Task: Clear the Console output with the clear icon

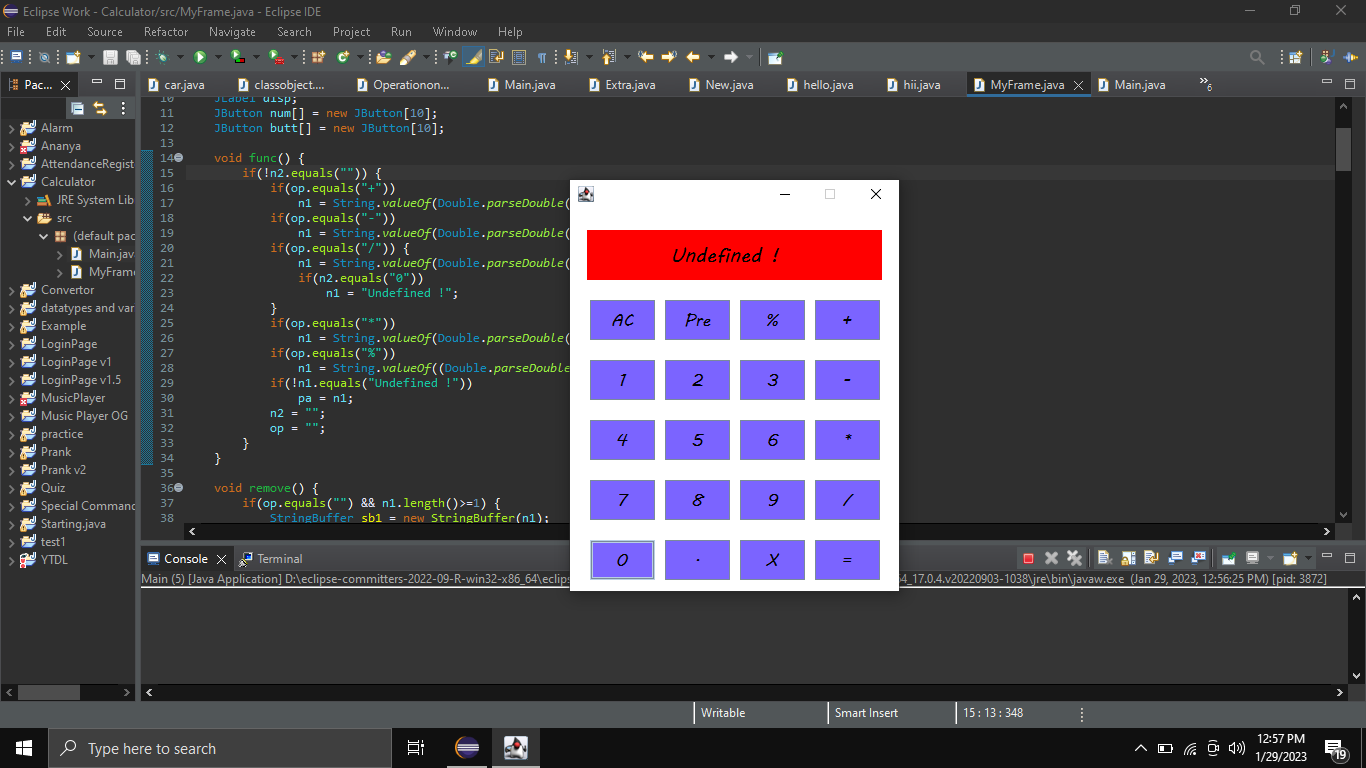Action: [x=1106, y=558]
